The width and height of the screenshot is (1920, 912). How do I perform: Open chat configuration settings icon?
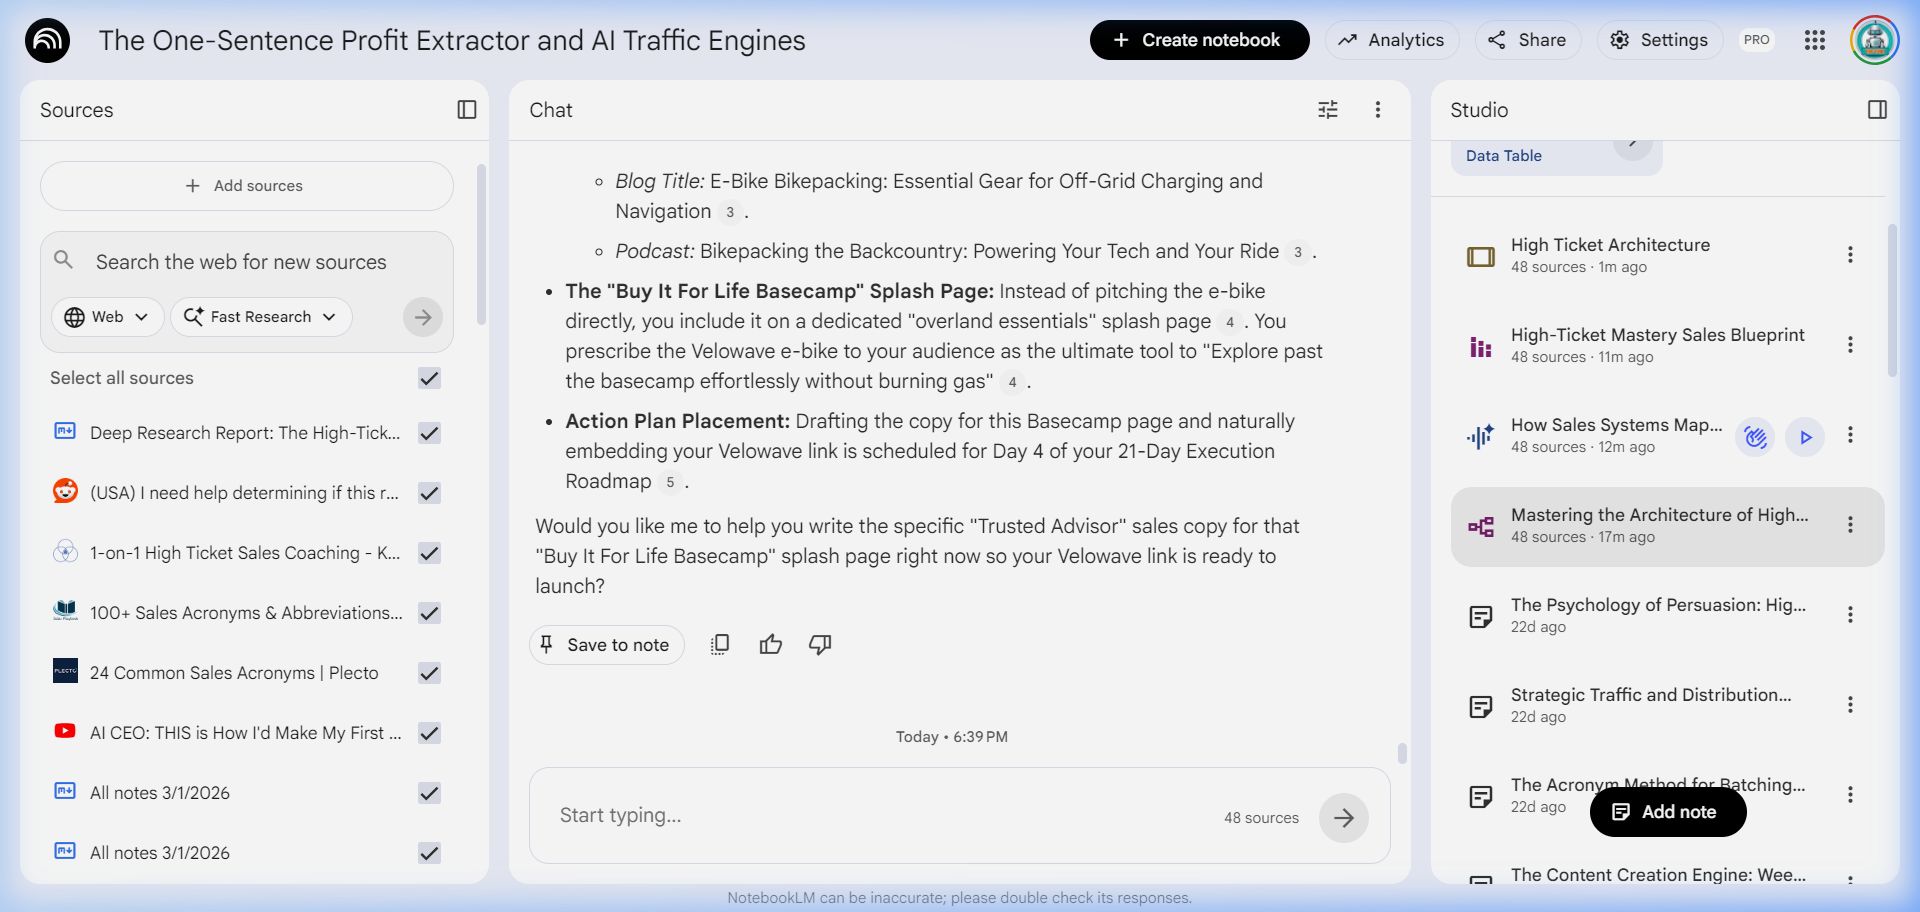pos(1327,110)
